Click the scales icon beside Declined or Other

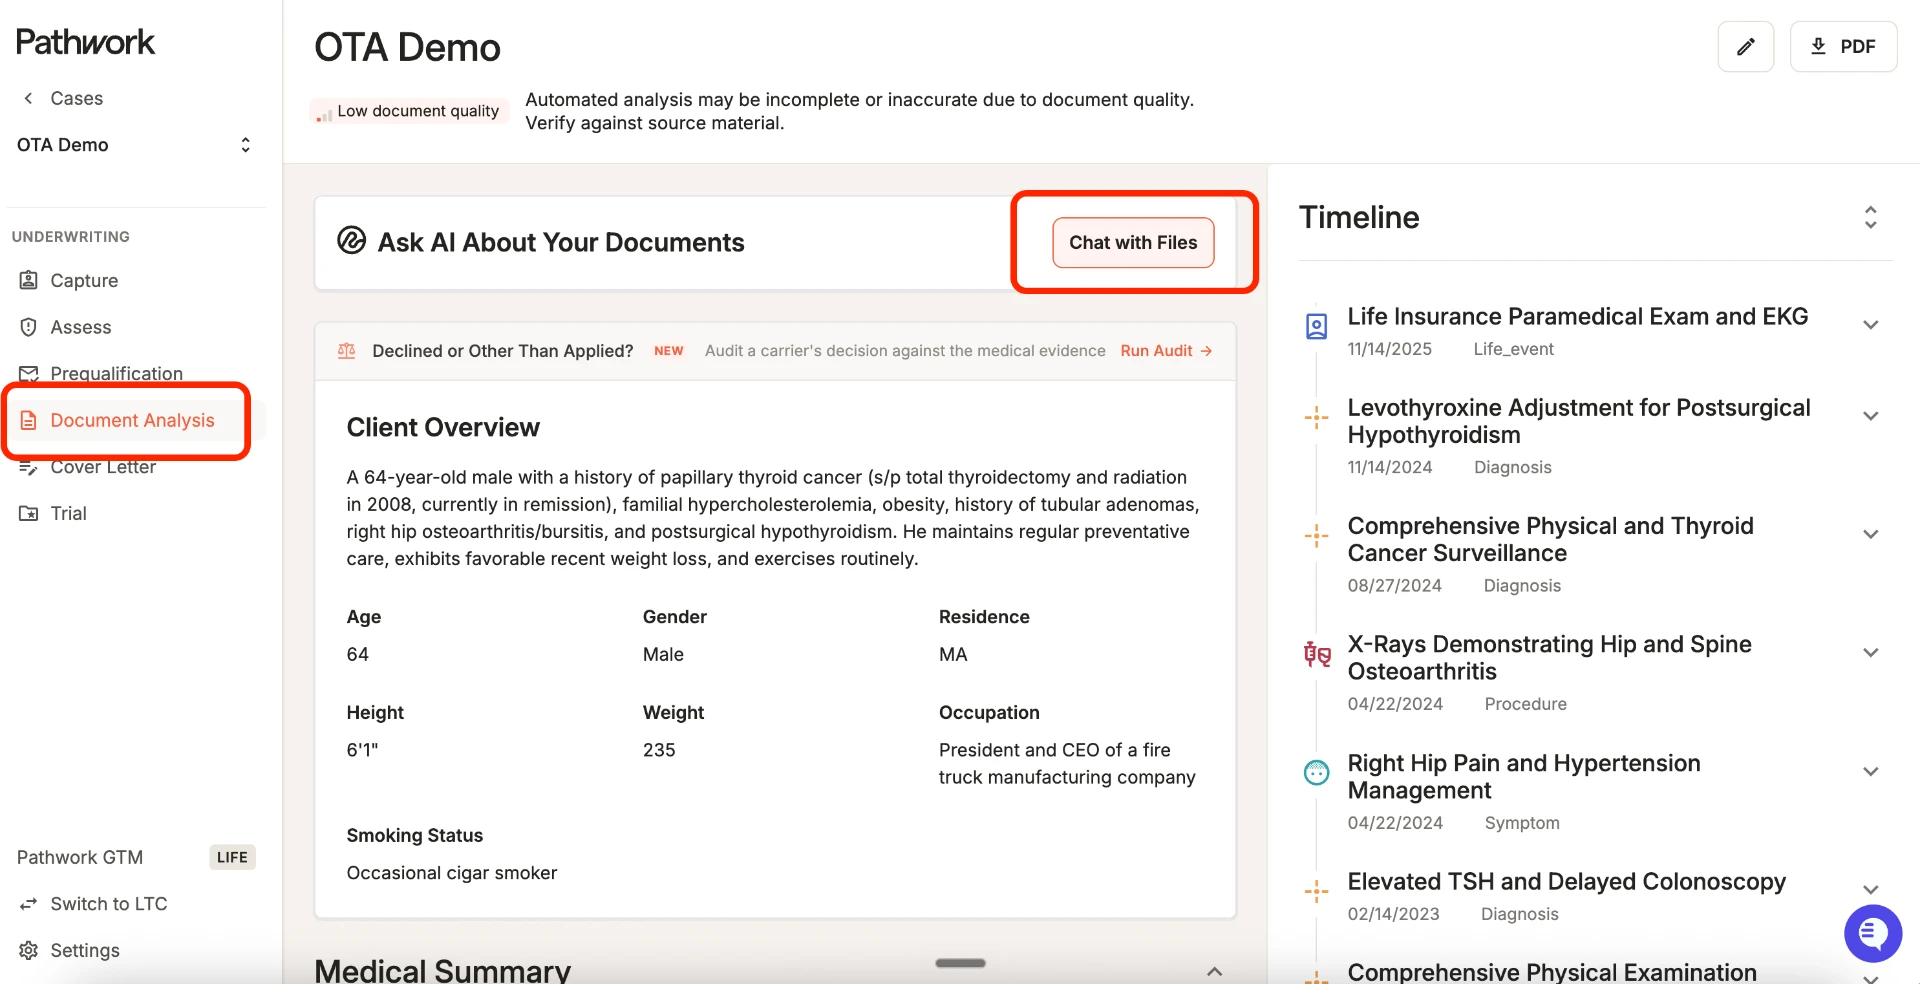tap(347, 351)
